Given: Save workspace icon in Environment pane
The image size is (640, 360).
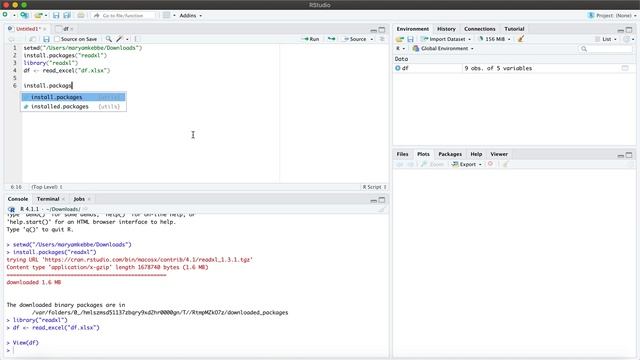Looking at the screenshot, I should (x=410, y=39).
